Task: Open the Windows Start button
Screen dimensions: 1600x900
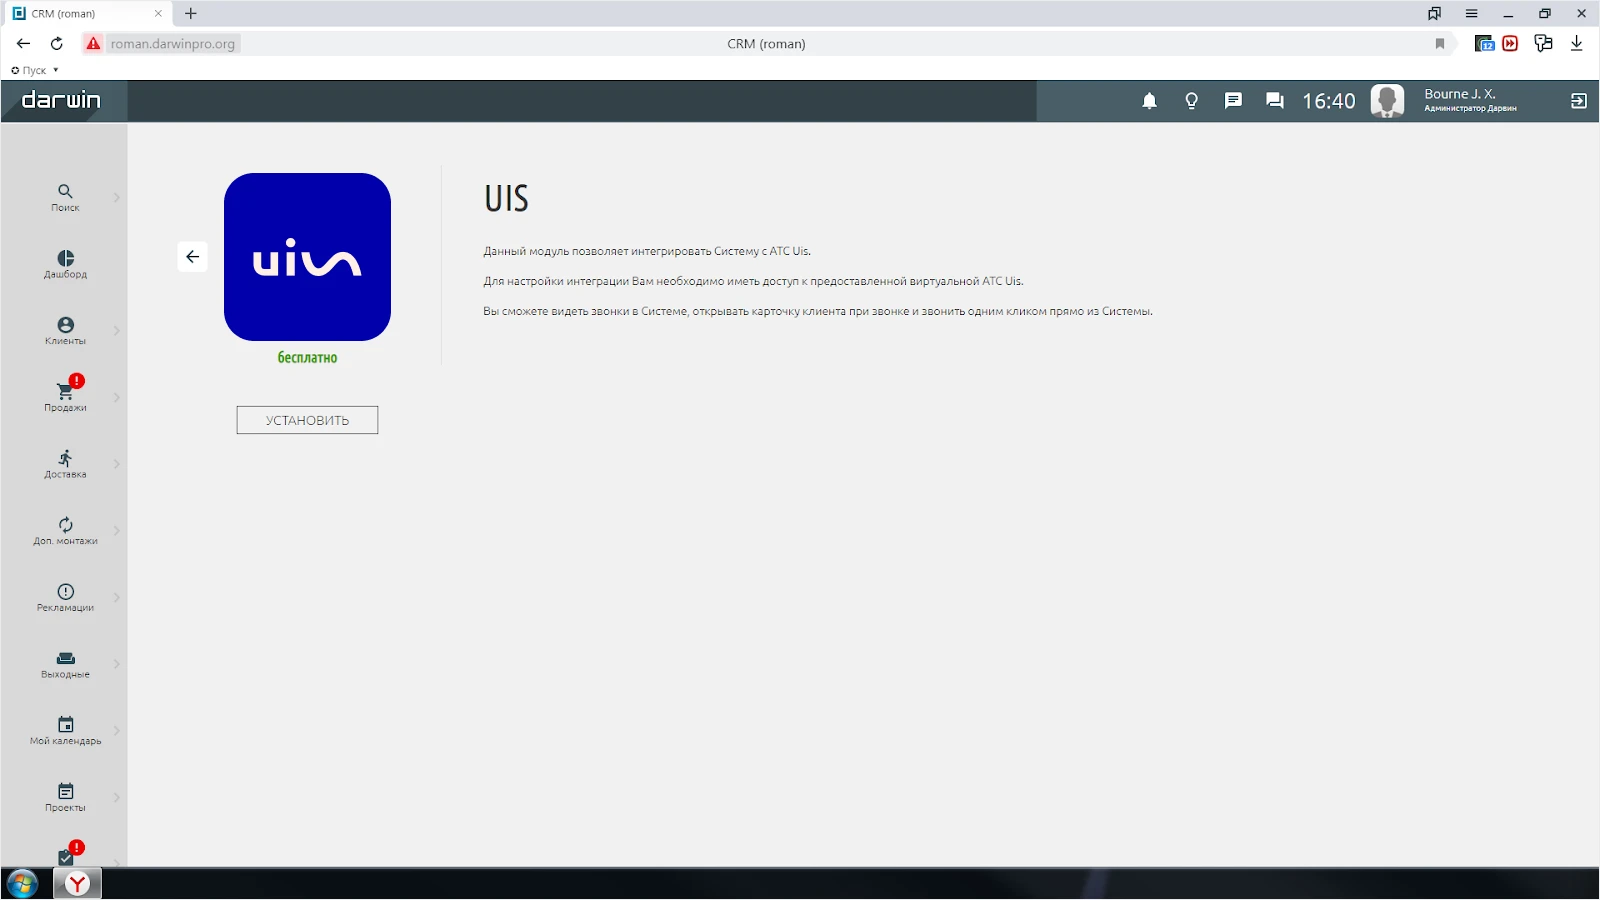Action: 22,884
